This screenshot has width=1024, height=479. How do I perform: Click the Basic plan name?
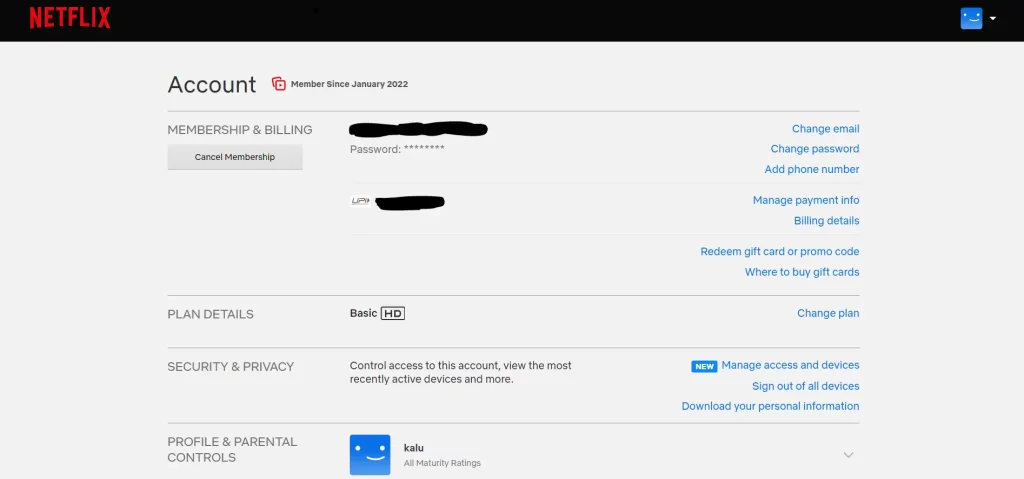coord(363,314)
